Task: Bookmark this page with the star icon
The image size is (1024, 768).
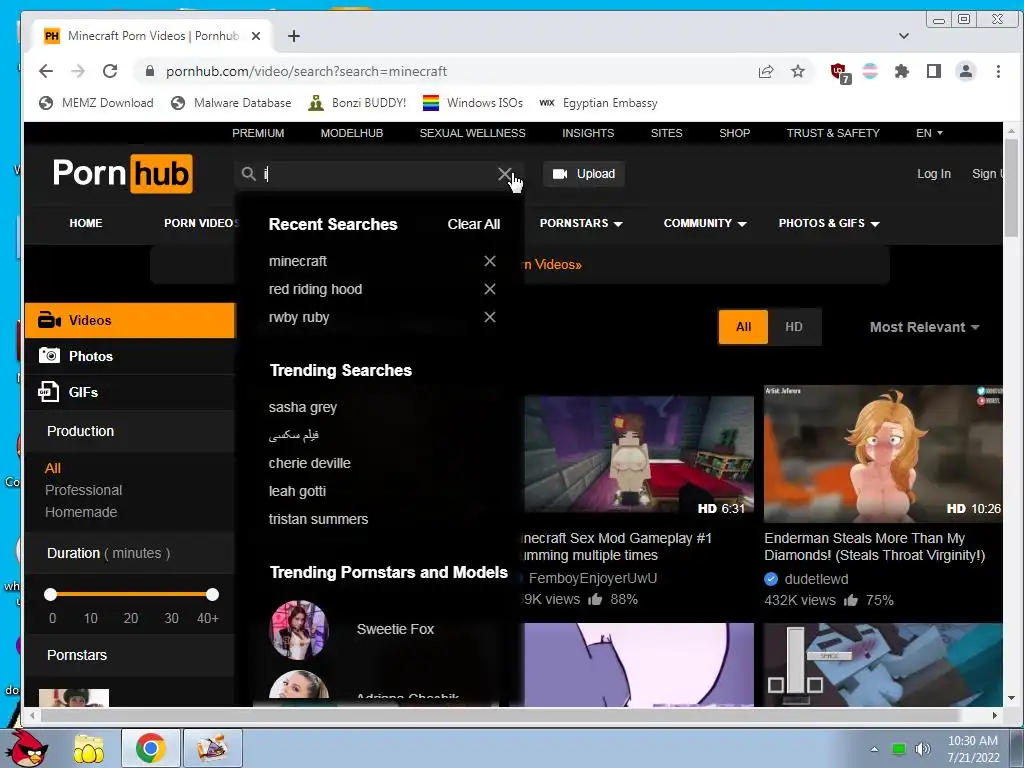Action: pyautogui.click(x=797, y=71)
